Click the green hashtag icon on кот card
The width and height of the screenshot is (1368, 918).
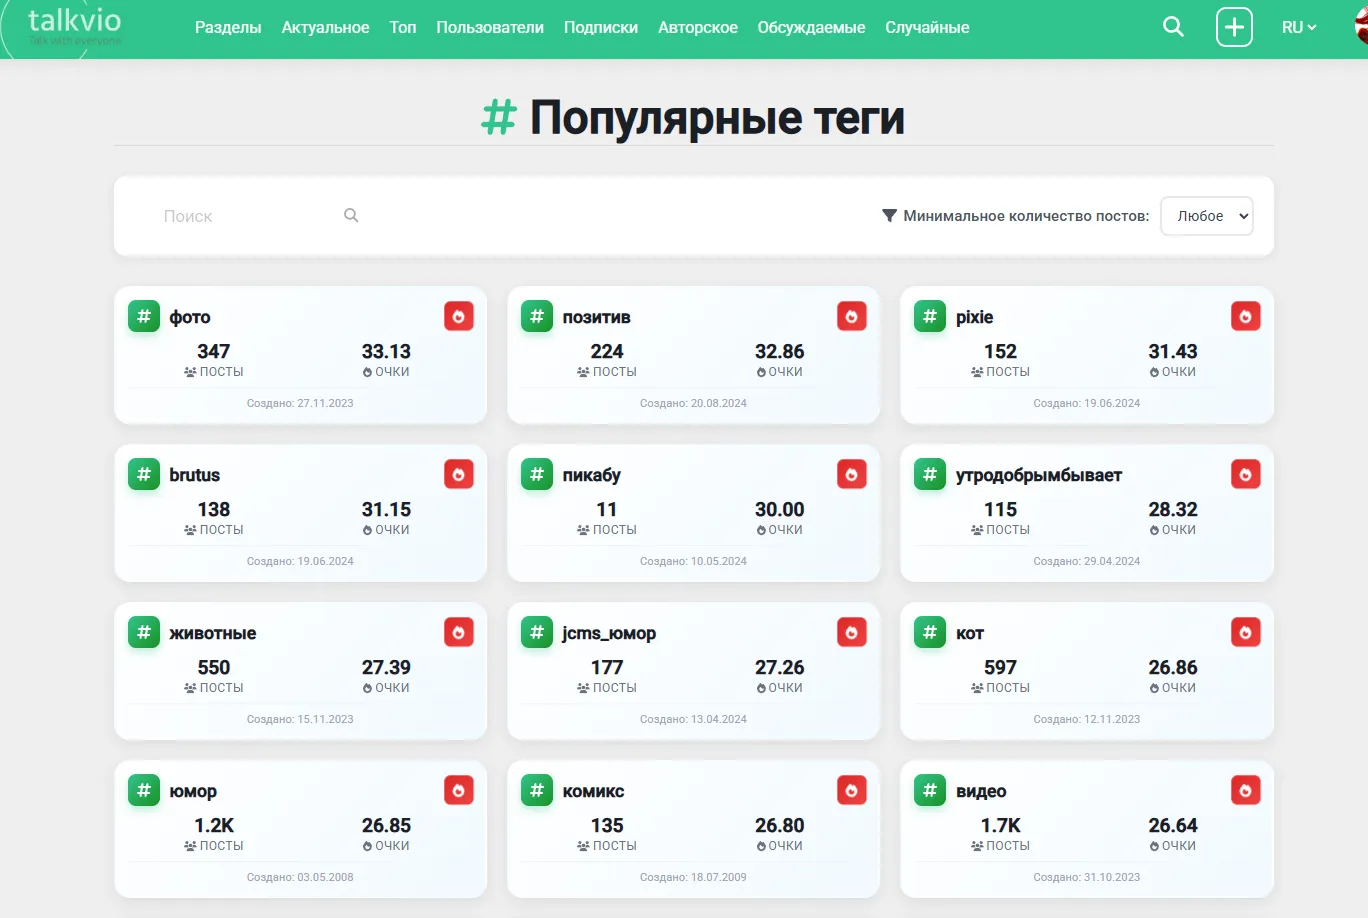(930, 632)
